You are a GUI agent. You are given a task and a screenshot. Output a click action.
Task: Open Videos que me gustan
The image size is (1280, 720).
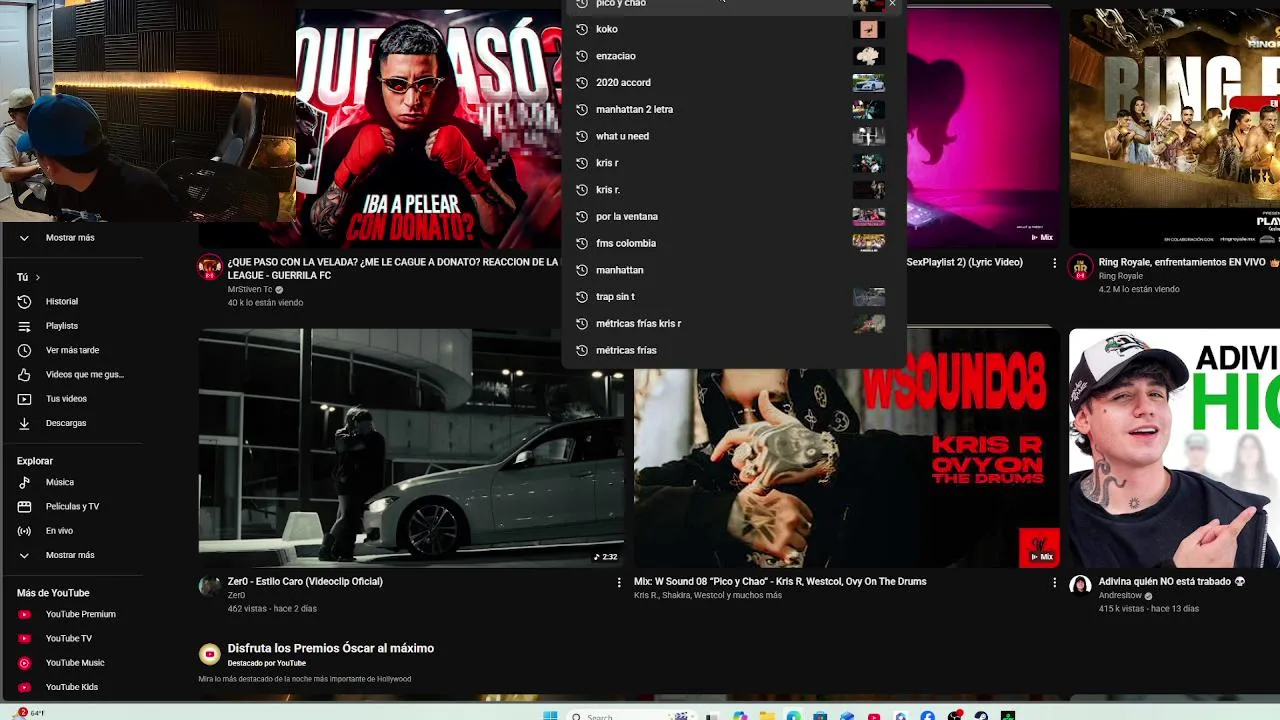point(70,374)
